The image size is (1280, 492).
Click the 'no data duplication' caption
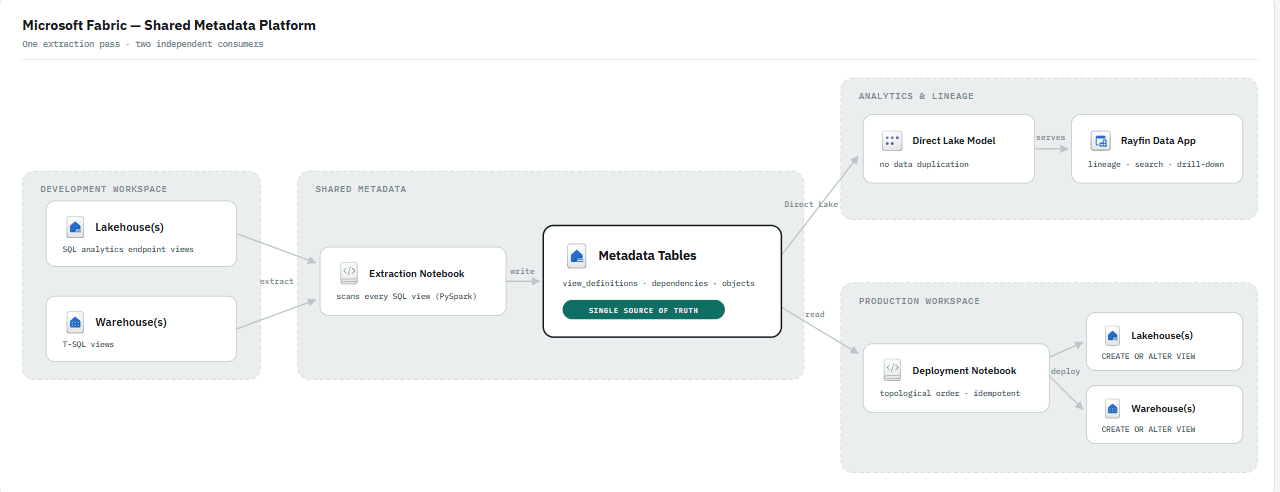click(x=924, y=164)
